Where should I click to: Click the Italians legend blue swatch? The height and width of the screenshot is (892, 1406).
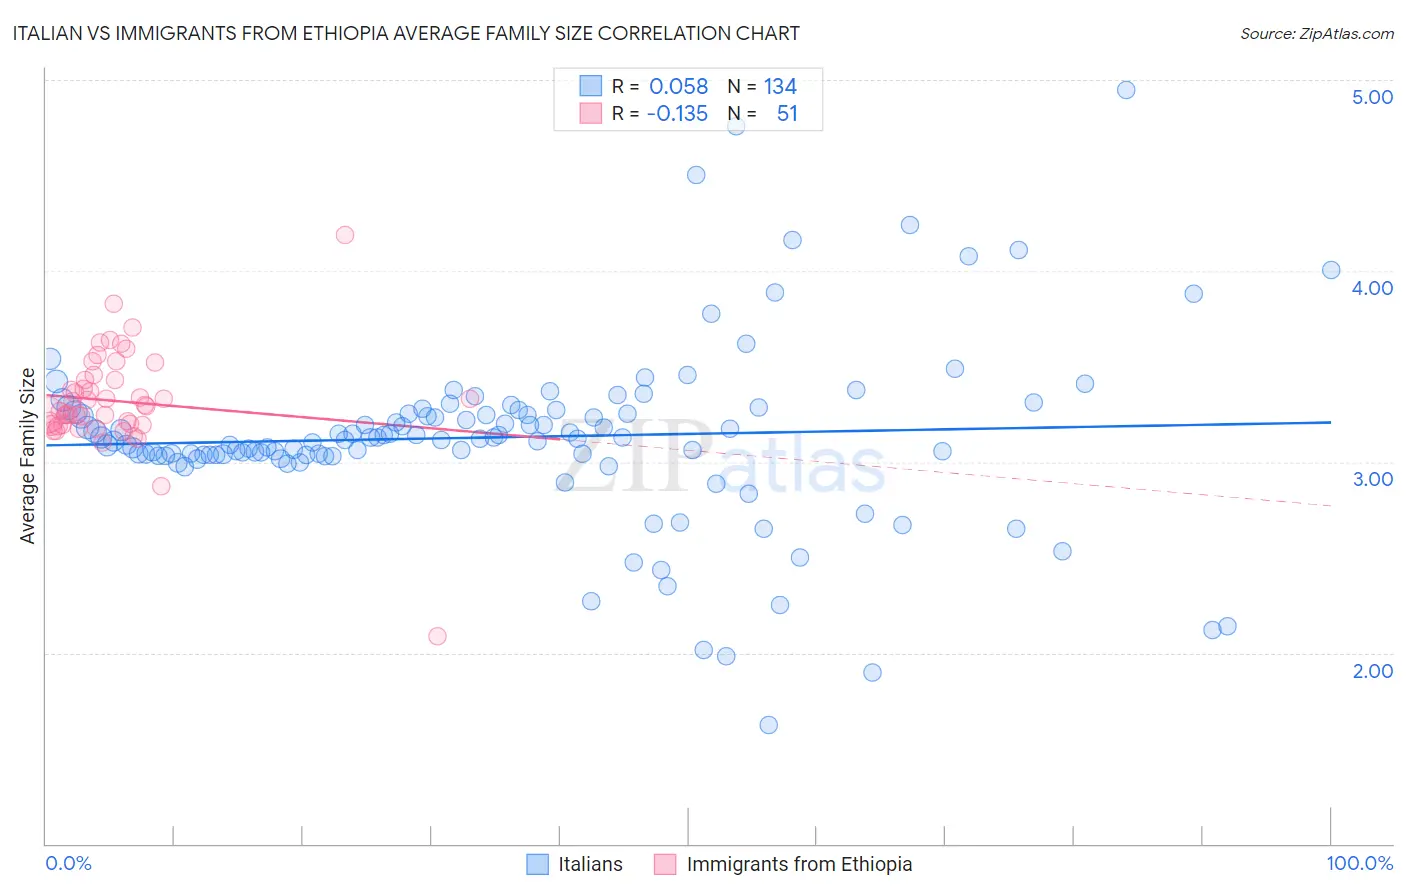[x=537, y=864]
